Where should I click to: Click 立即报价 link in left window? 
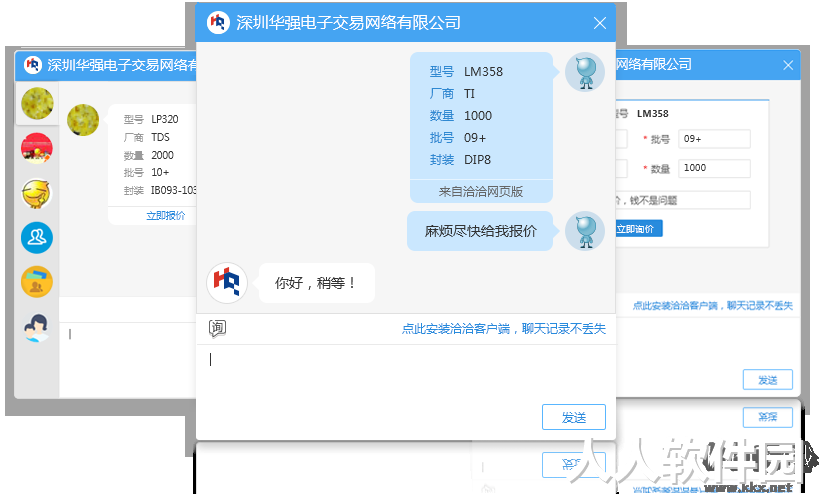(x=166, y=216)
